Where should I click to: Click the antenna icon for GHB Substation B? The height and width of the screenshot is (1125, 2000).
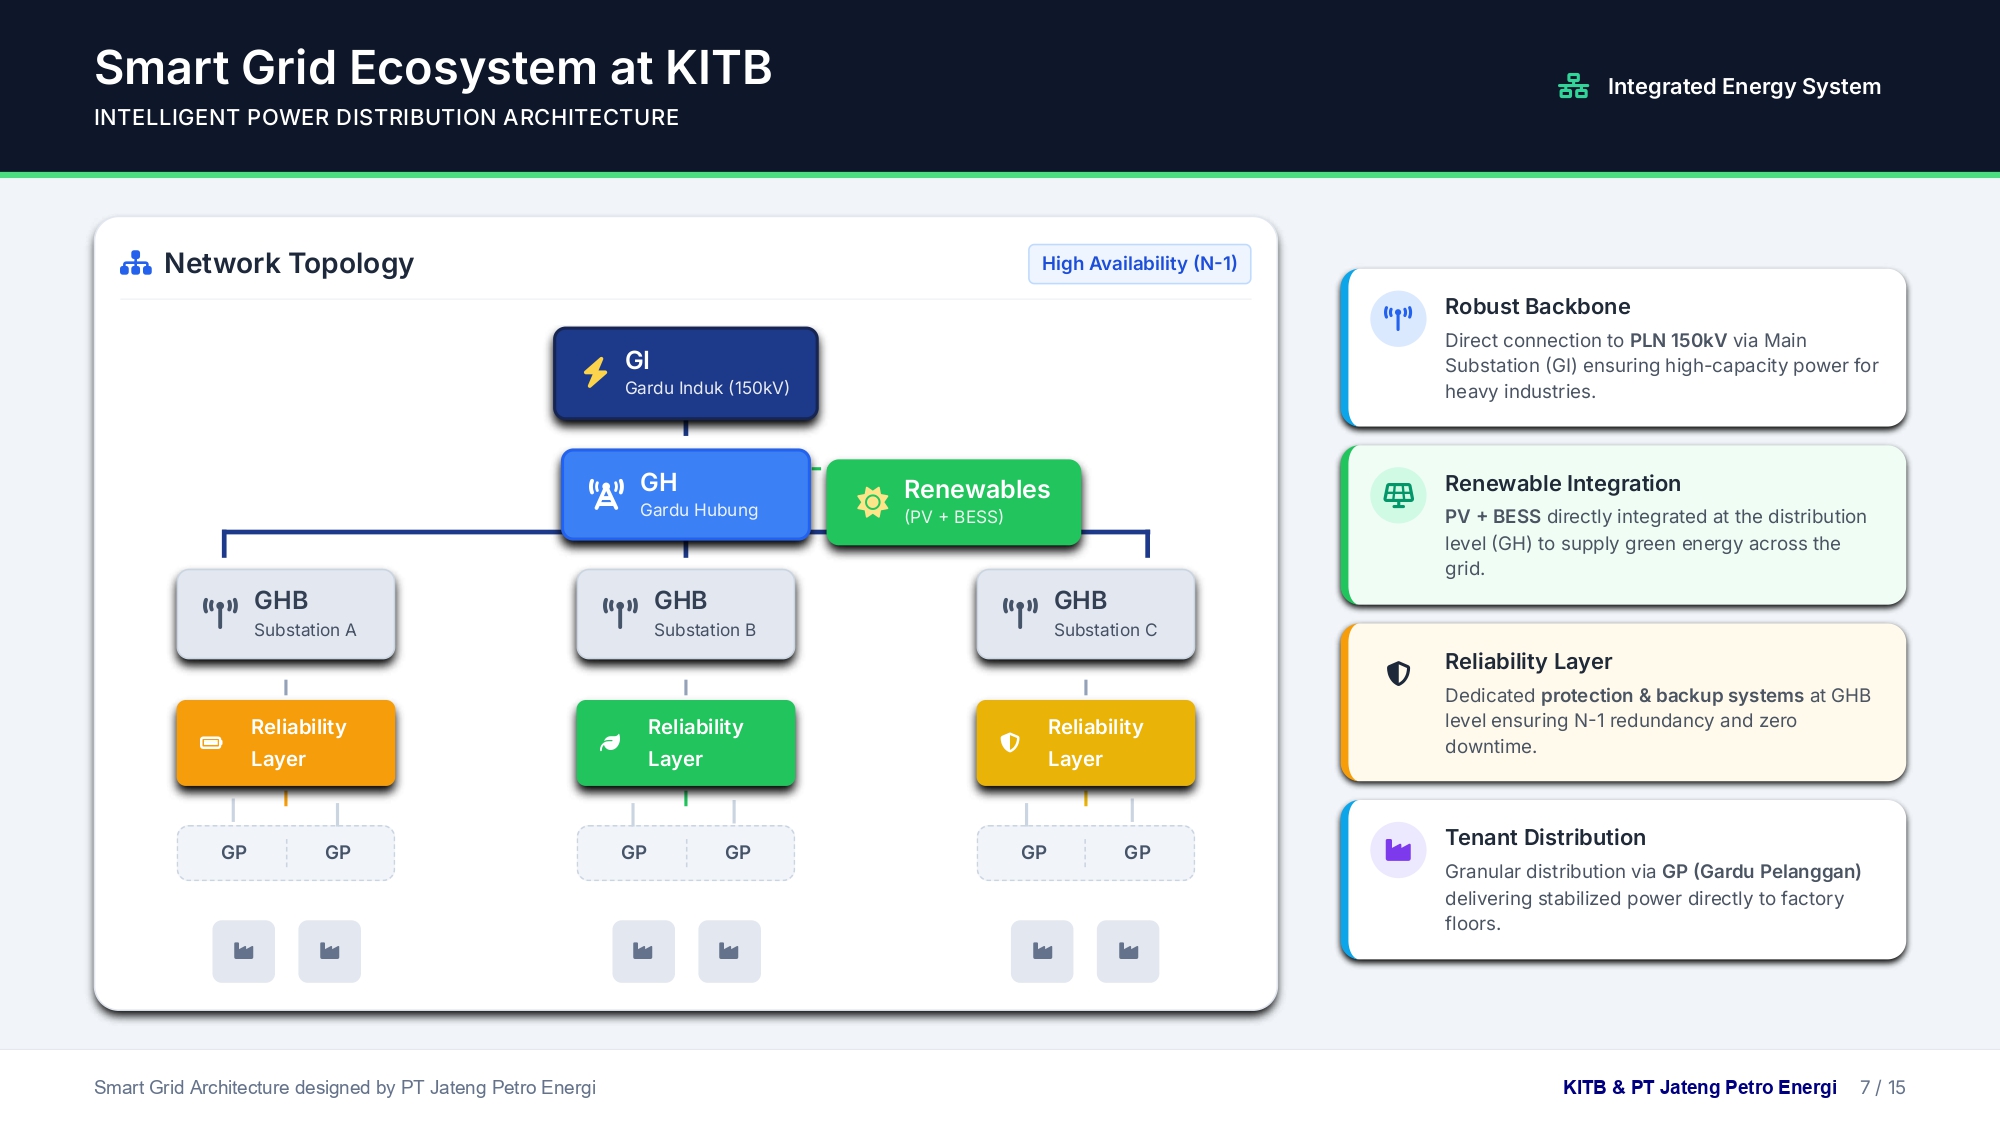(x=620, y=613)
